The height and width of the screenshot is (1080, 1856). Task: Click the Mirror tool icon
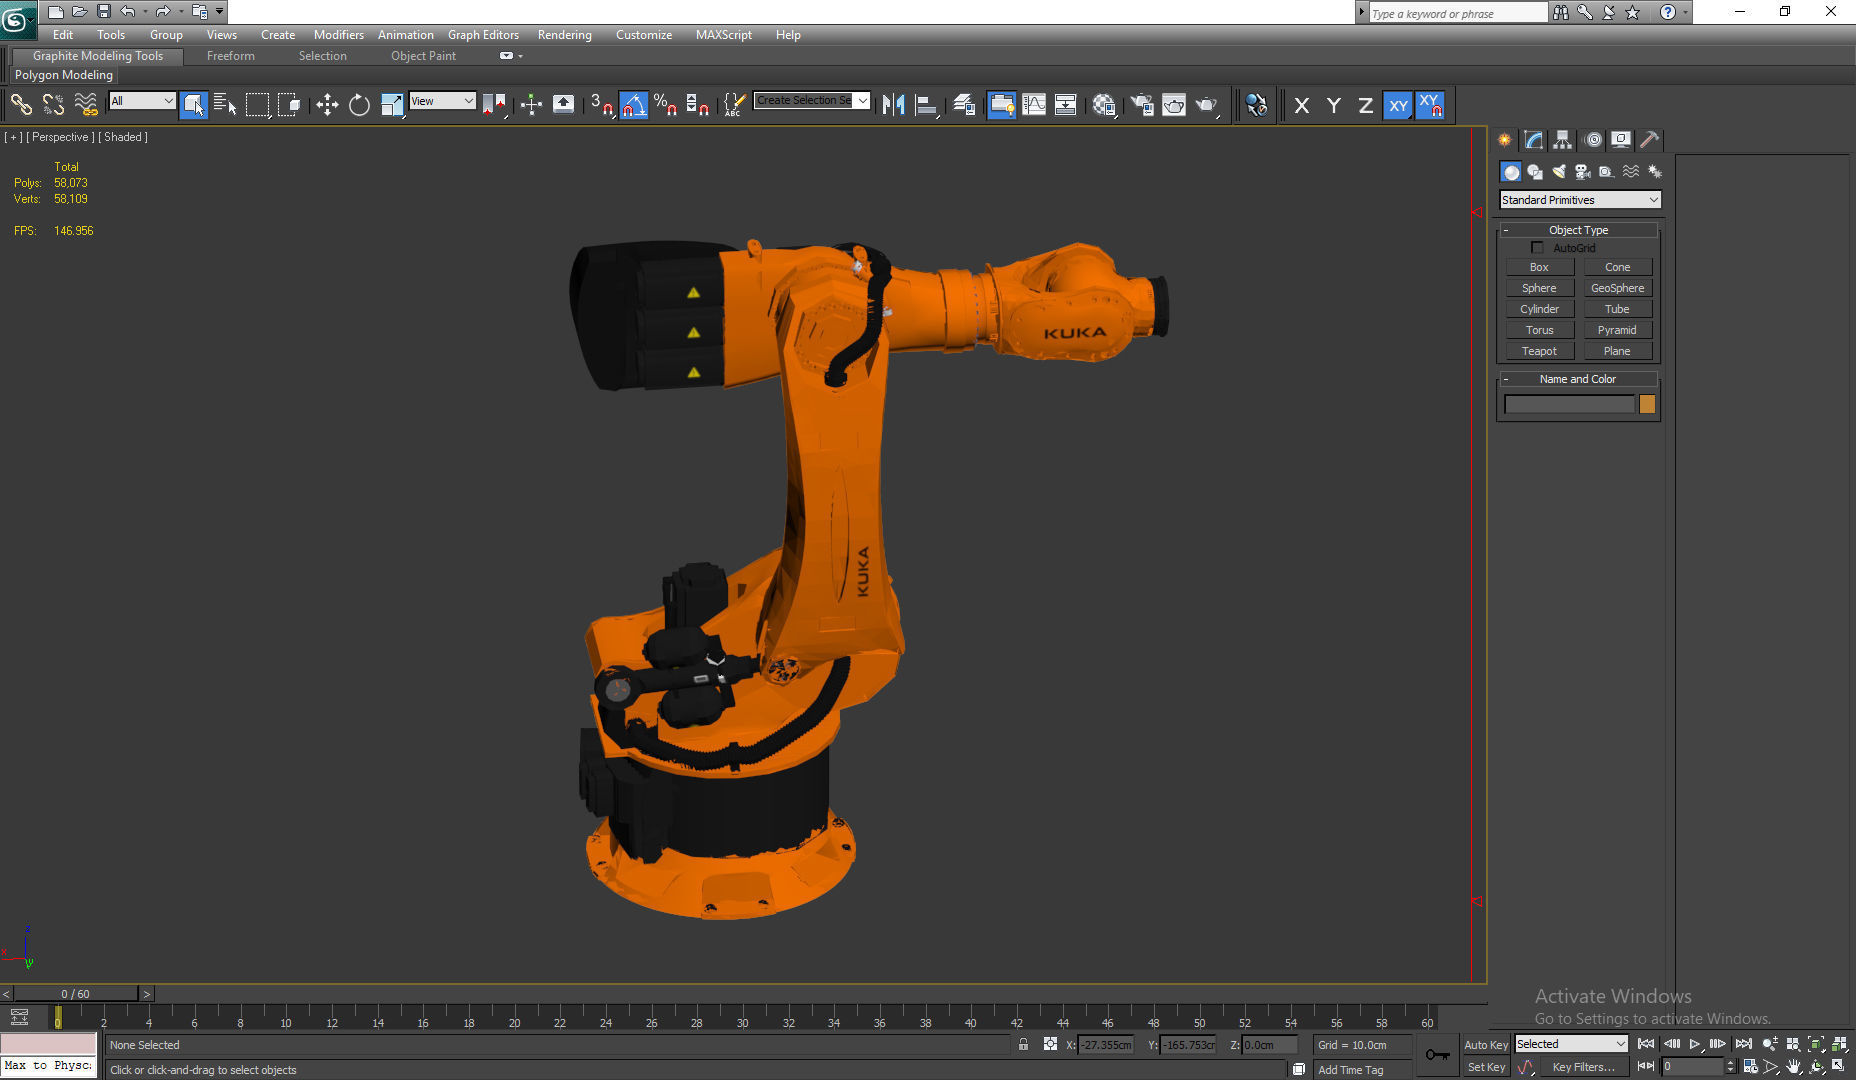pyautogui.click(x=894, y=104)
